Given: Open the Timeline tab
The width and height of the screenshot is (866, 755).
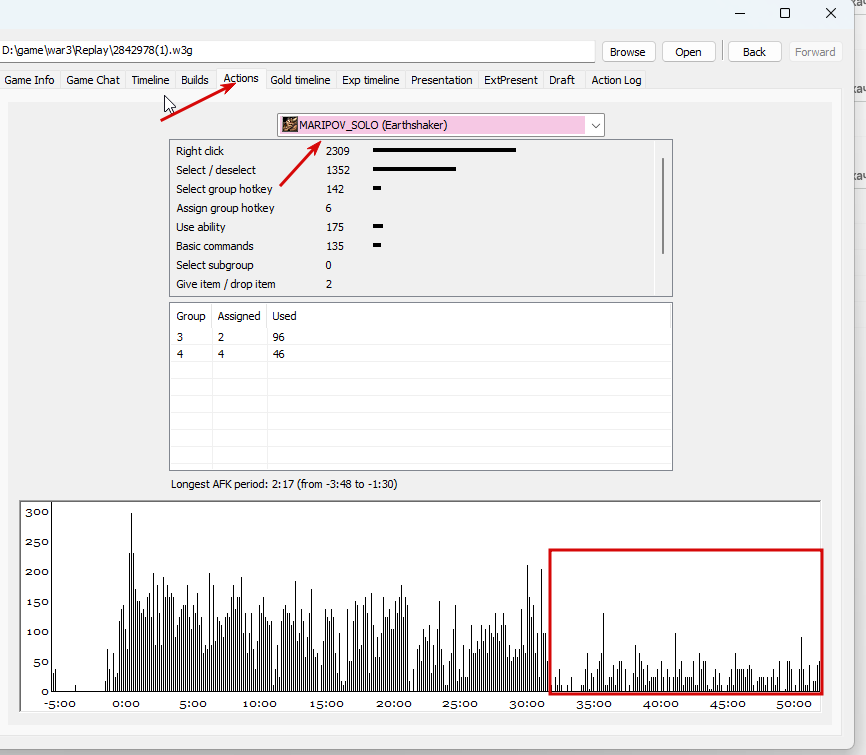Looking at the screenshot, I should [150, 80].
